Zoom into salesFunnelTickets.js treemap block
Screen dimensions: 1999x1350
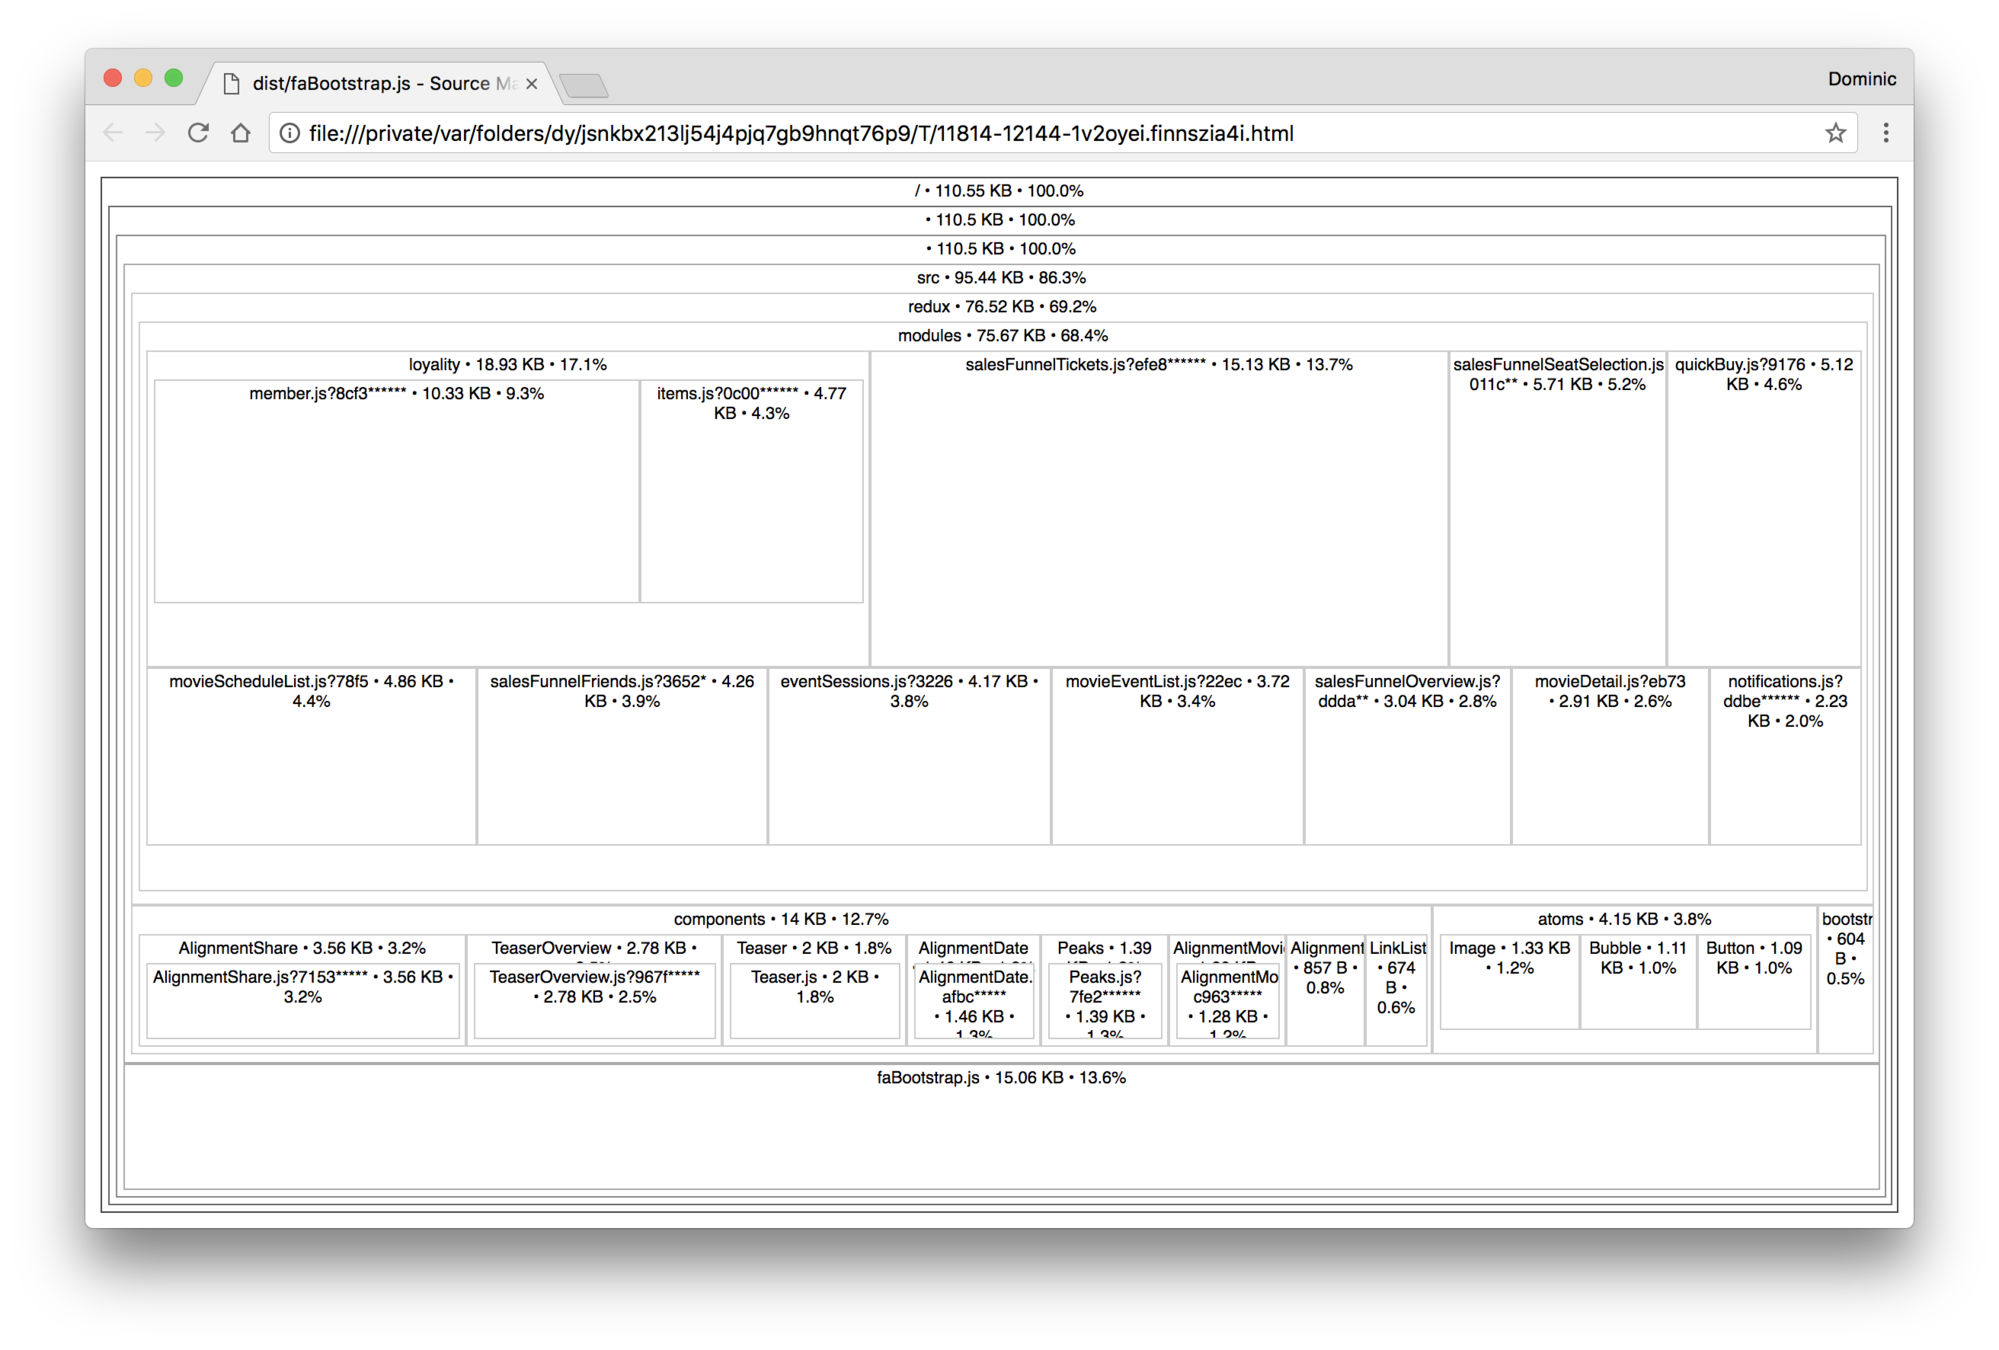click(x=1158, y=510)
